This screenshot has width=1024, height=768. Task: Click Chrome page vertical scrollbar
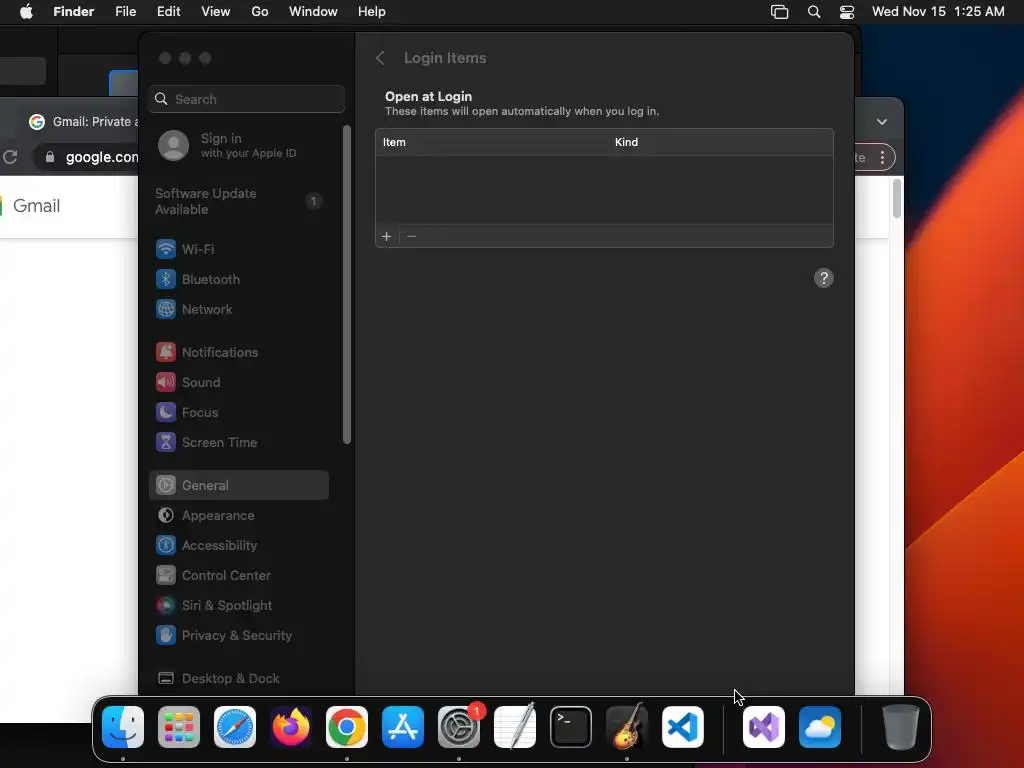[897, 199]
